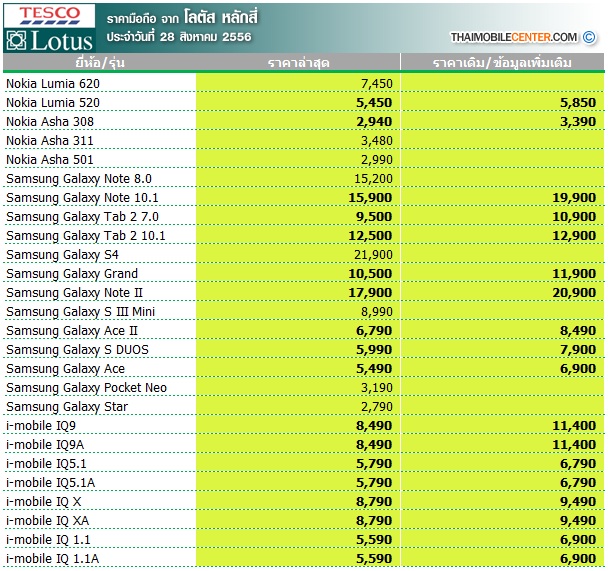Click Samsung Galaxy S4 price 21,900
Image resolution: width=608 pixels, height=571 pixels.
tap(373, 255)
